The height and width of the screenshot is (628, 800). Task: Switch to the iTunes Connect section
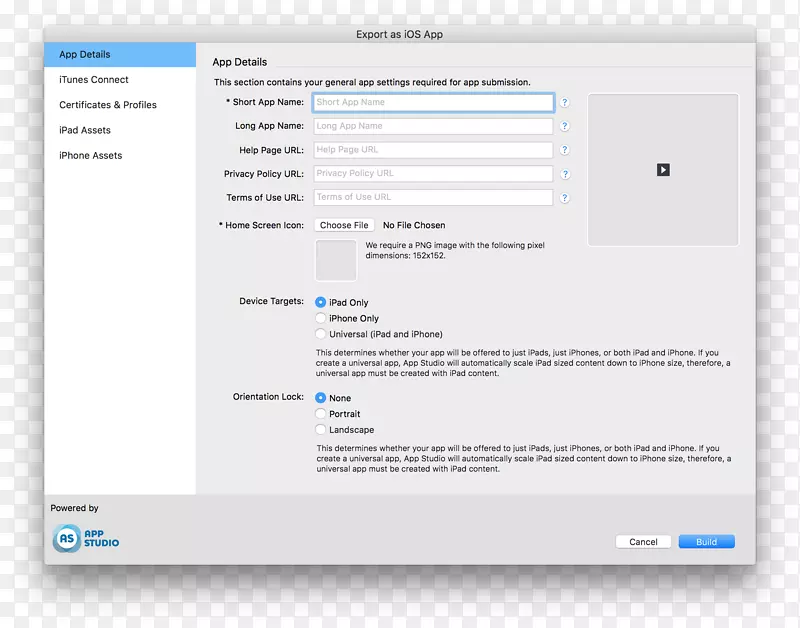pos(92,79)
